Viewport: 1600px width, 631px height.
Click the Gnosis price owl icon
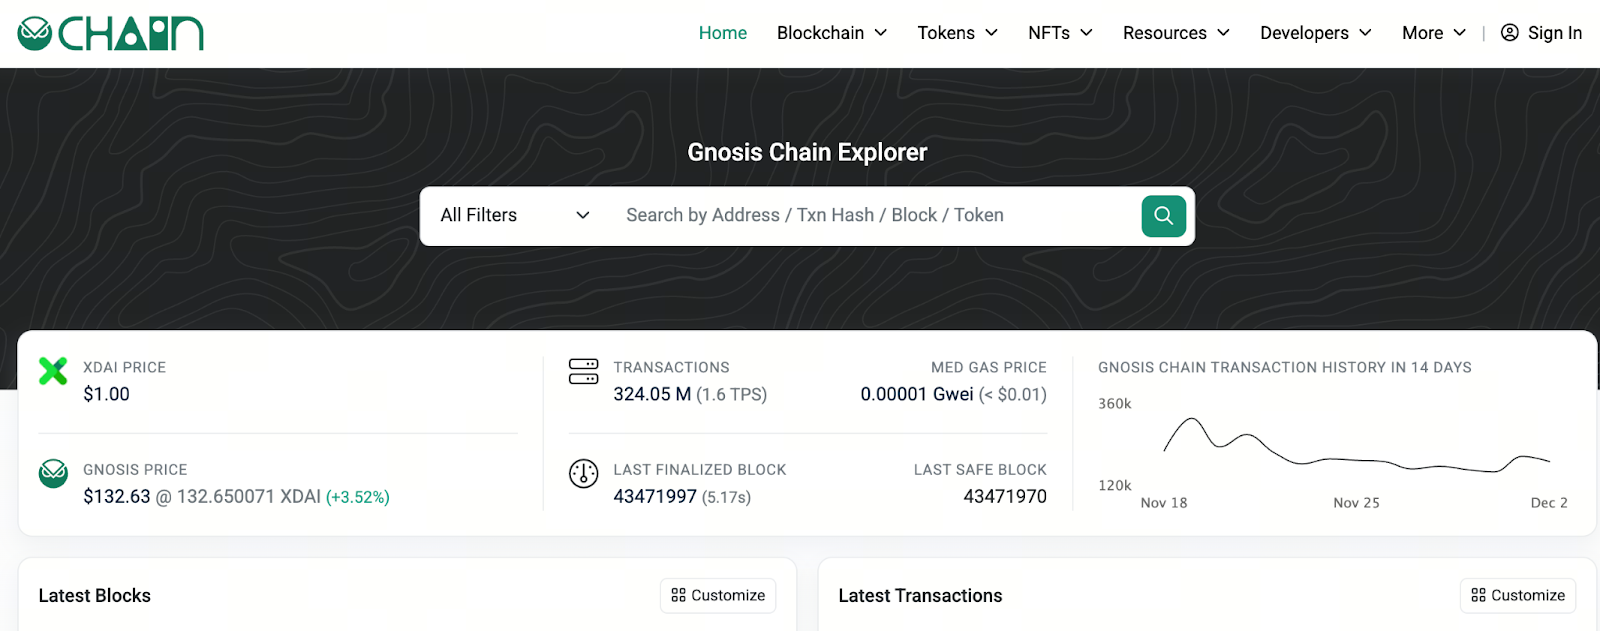pos(53,473)
